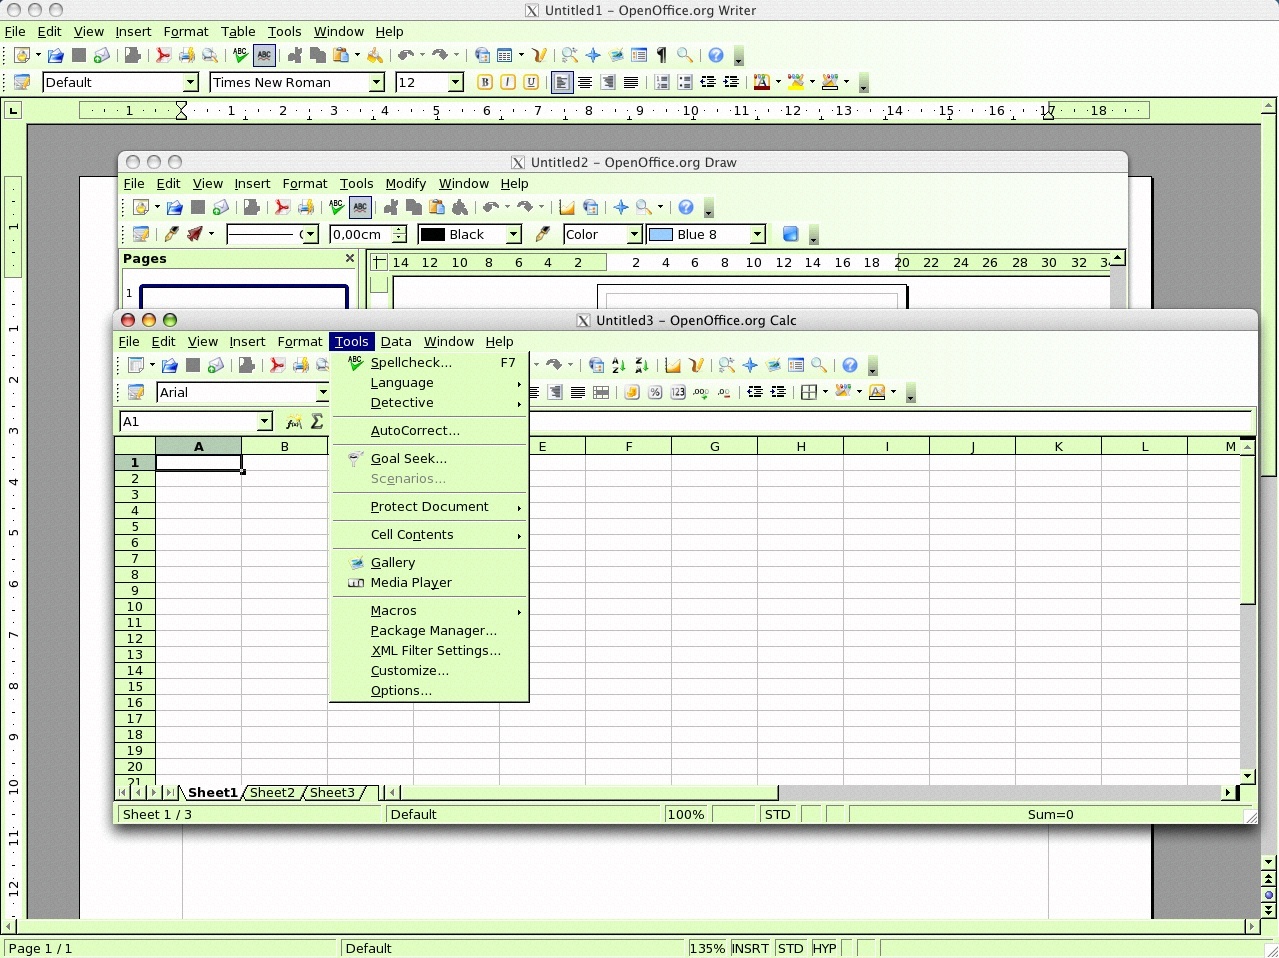1279x958 pixels.
Task: Switch to Sheet3 tab in Calc
Action: [332, 793]
